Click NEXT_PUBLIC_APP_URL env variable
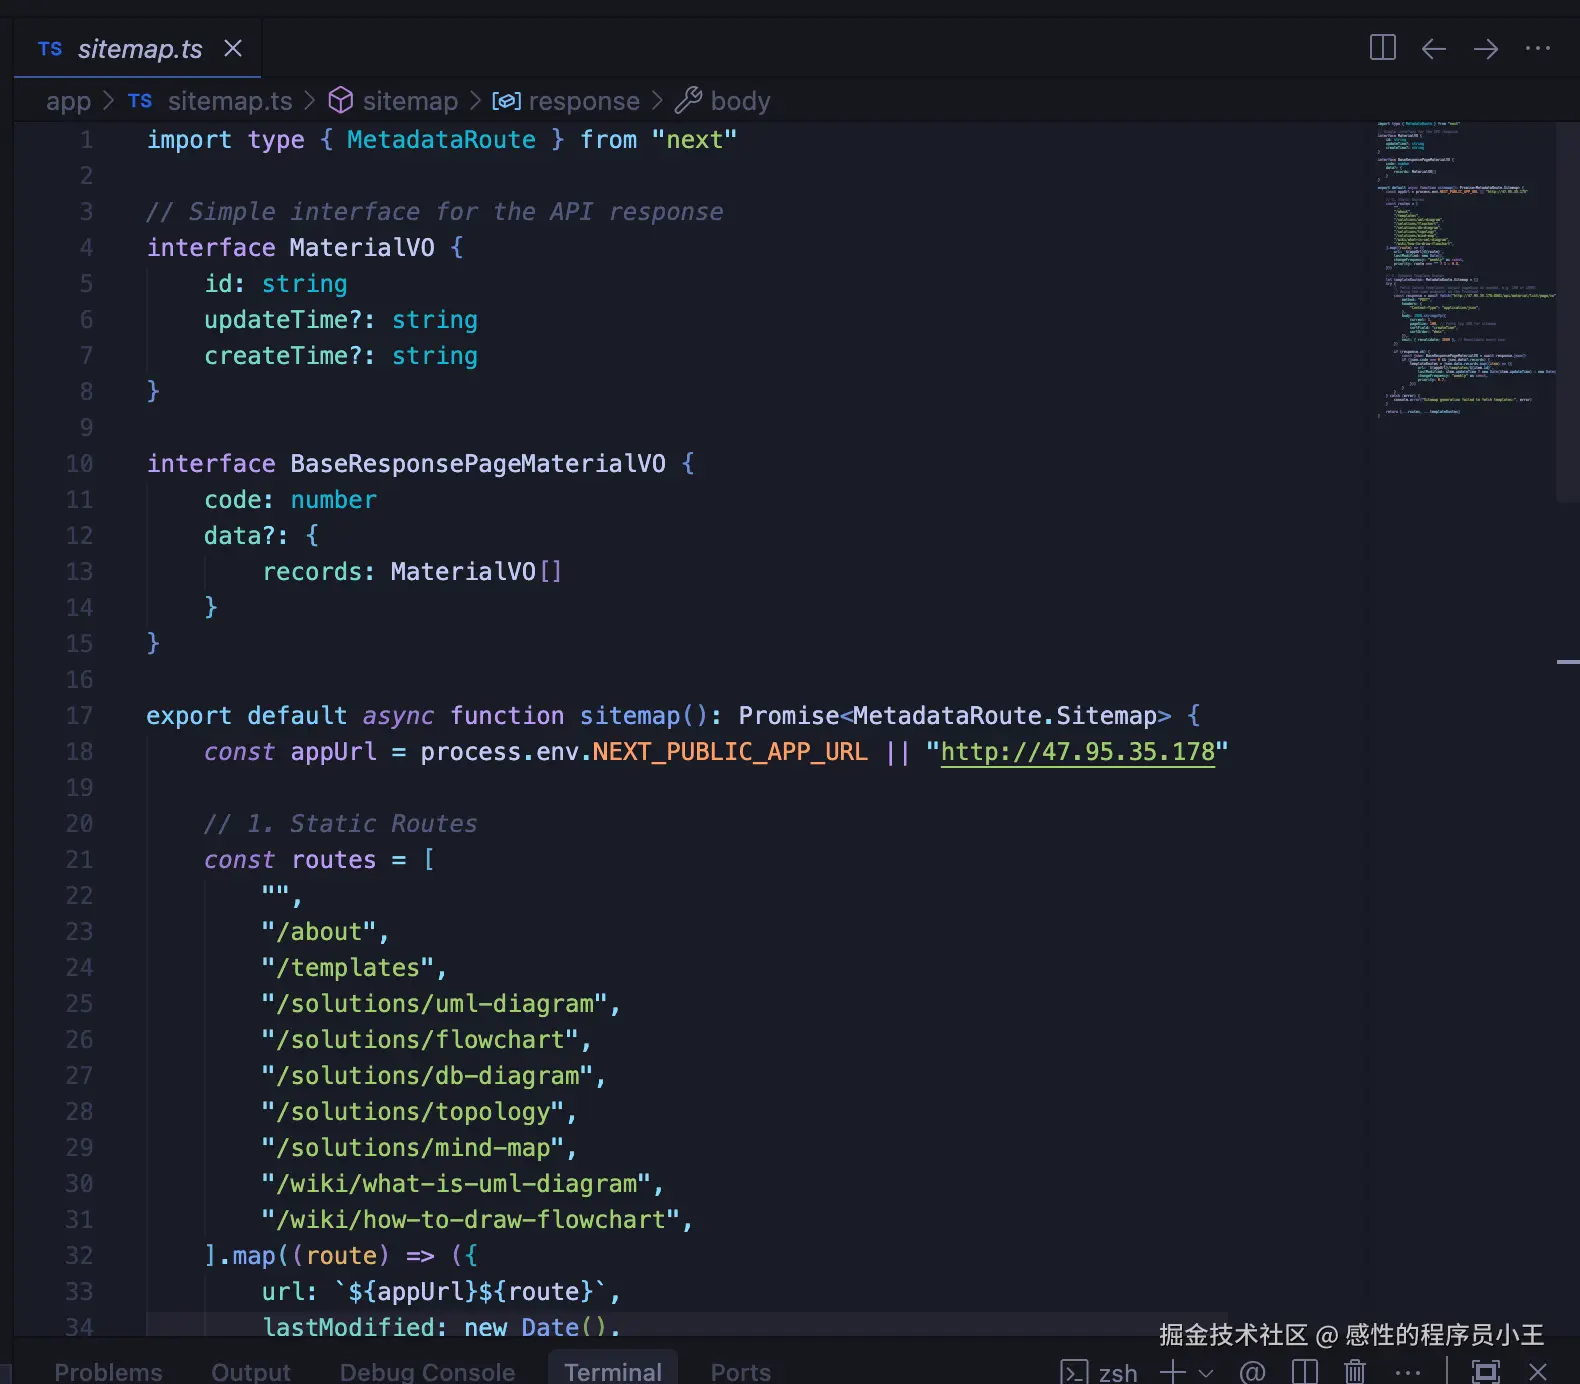 (x=730, y=752)
